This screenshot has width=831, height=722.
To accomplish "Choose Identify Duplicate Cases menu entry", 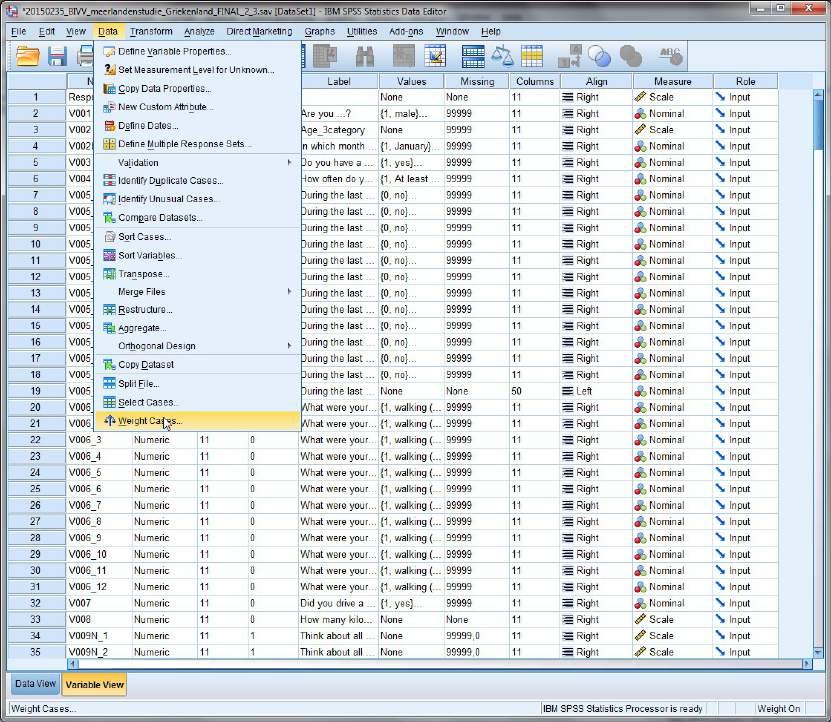I will [x=197, y=180].
